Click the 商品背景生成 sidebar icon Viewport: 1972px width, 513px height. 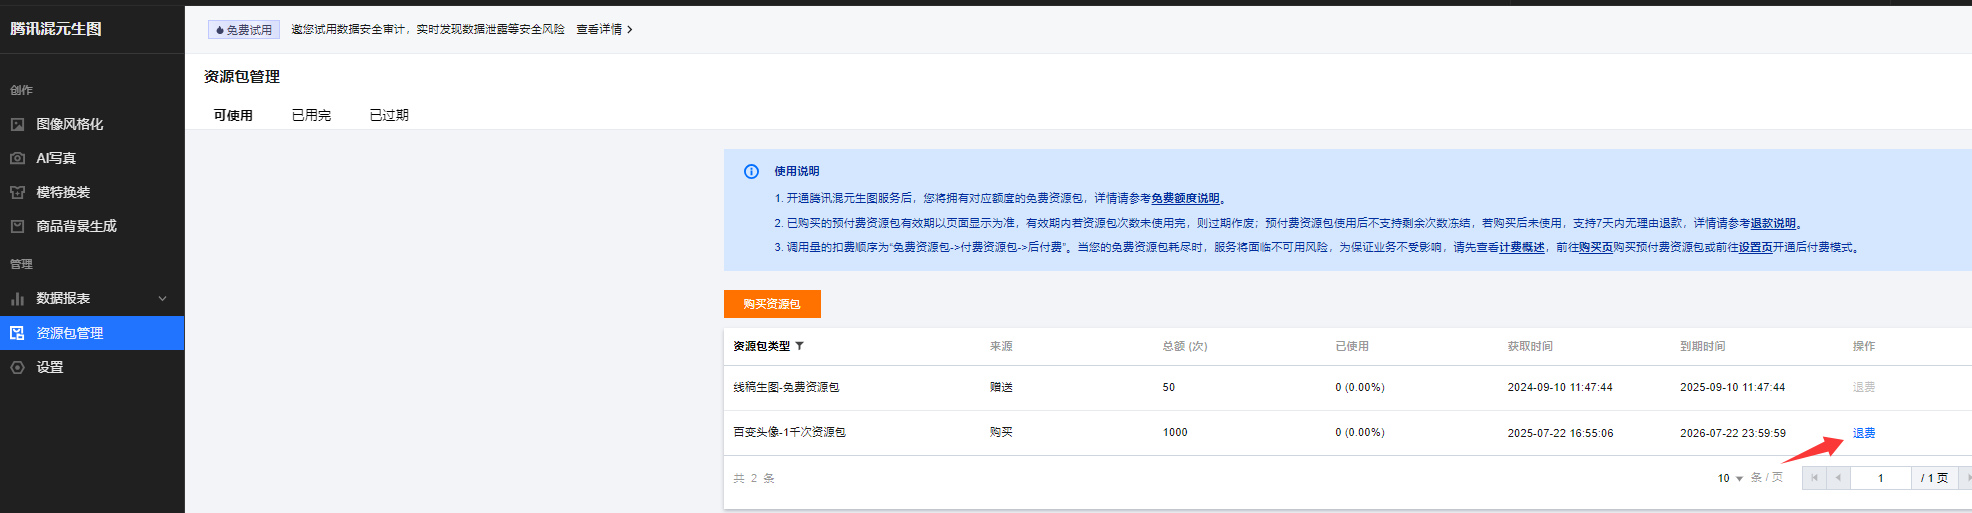tap(17, 227)
